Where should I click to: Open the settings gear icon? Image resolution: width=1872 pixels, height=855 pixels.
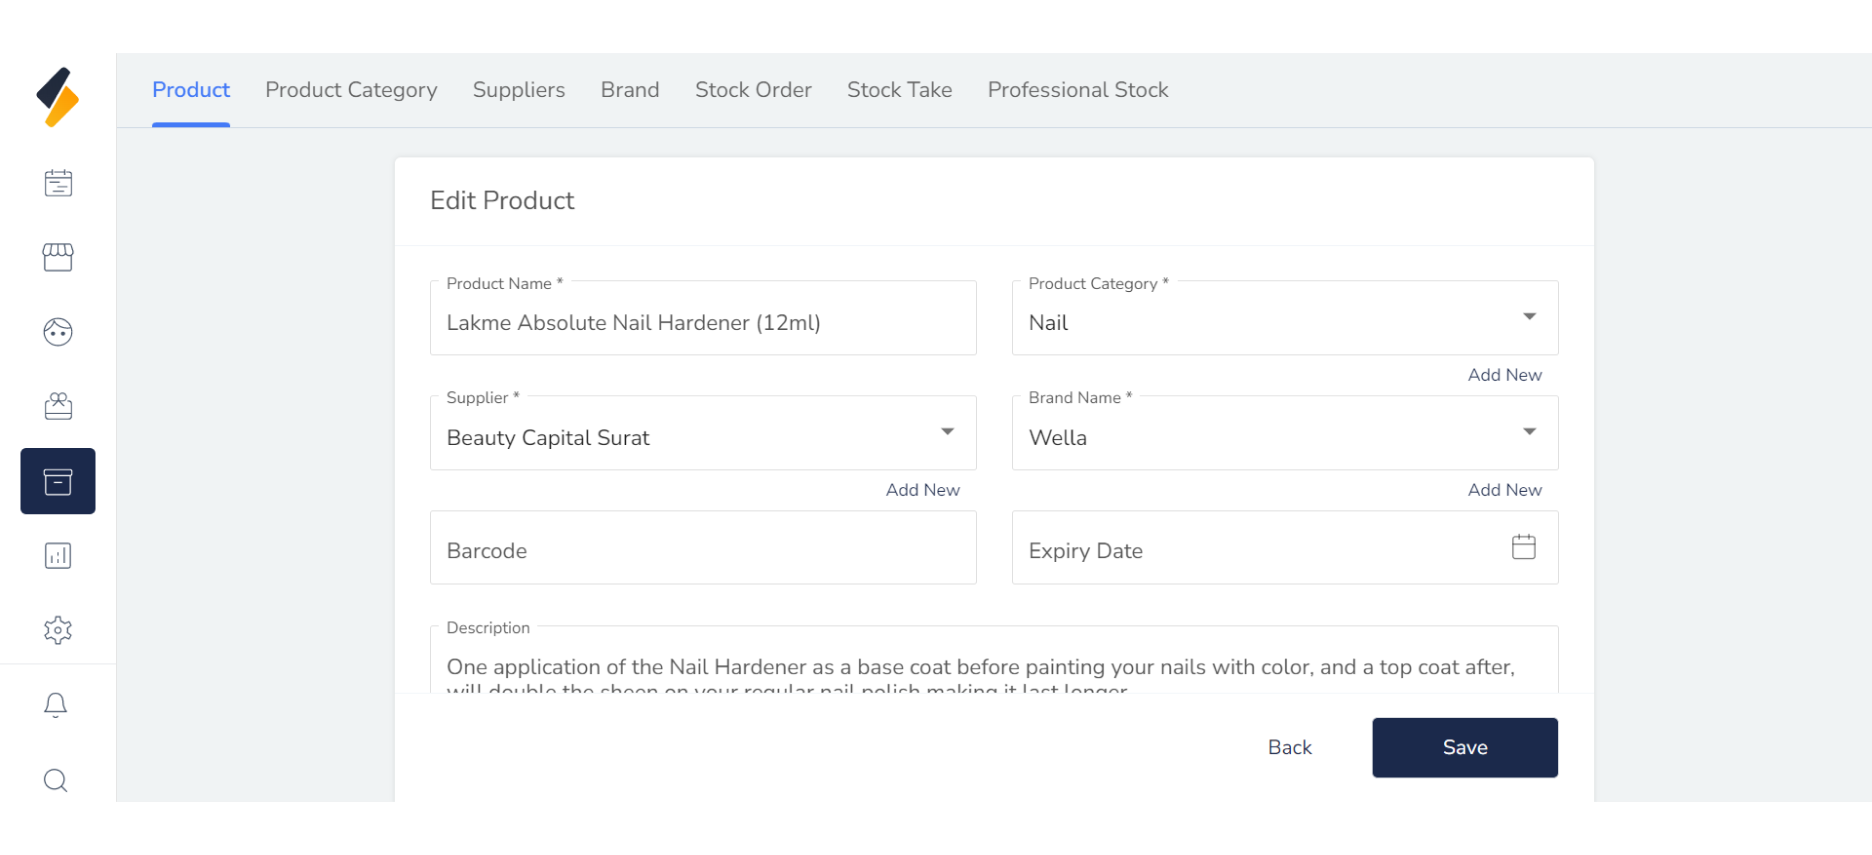tap(58, 630)
